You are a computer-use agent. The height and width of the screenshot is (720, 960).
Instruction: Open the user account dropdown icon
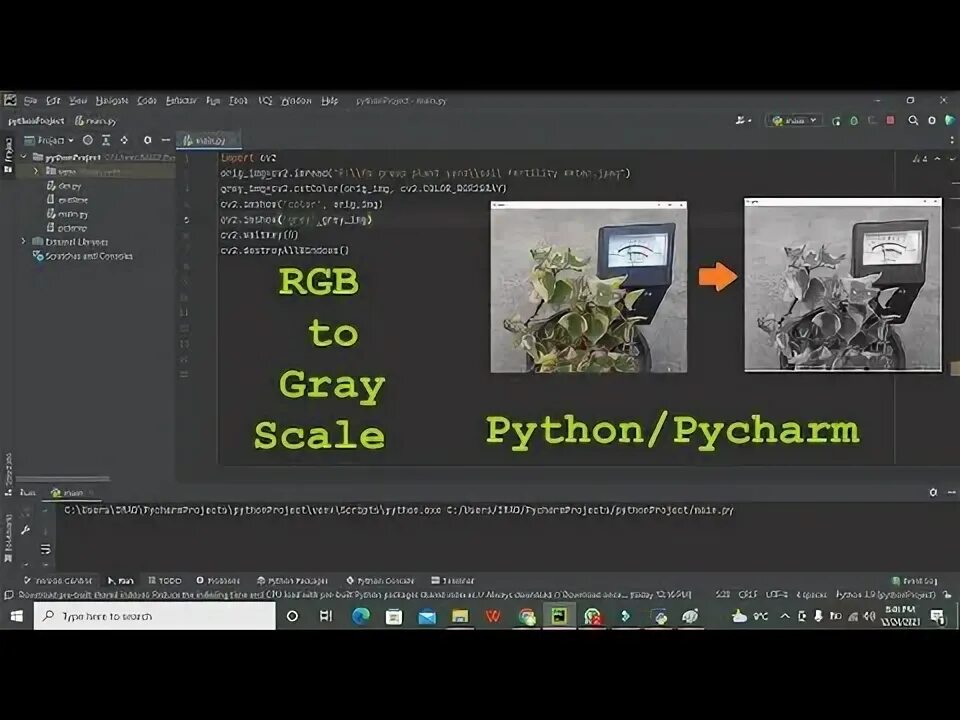(743, 121)
